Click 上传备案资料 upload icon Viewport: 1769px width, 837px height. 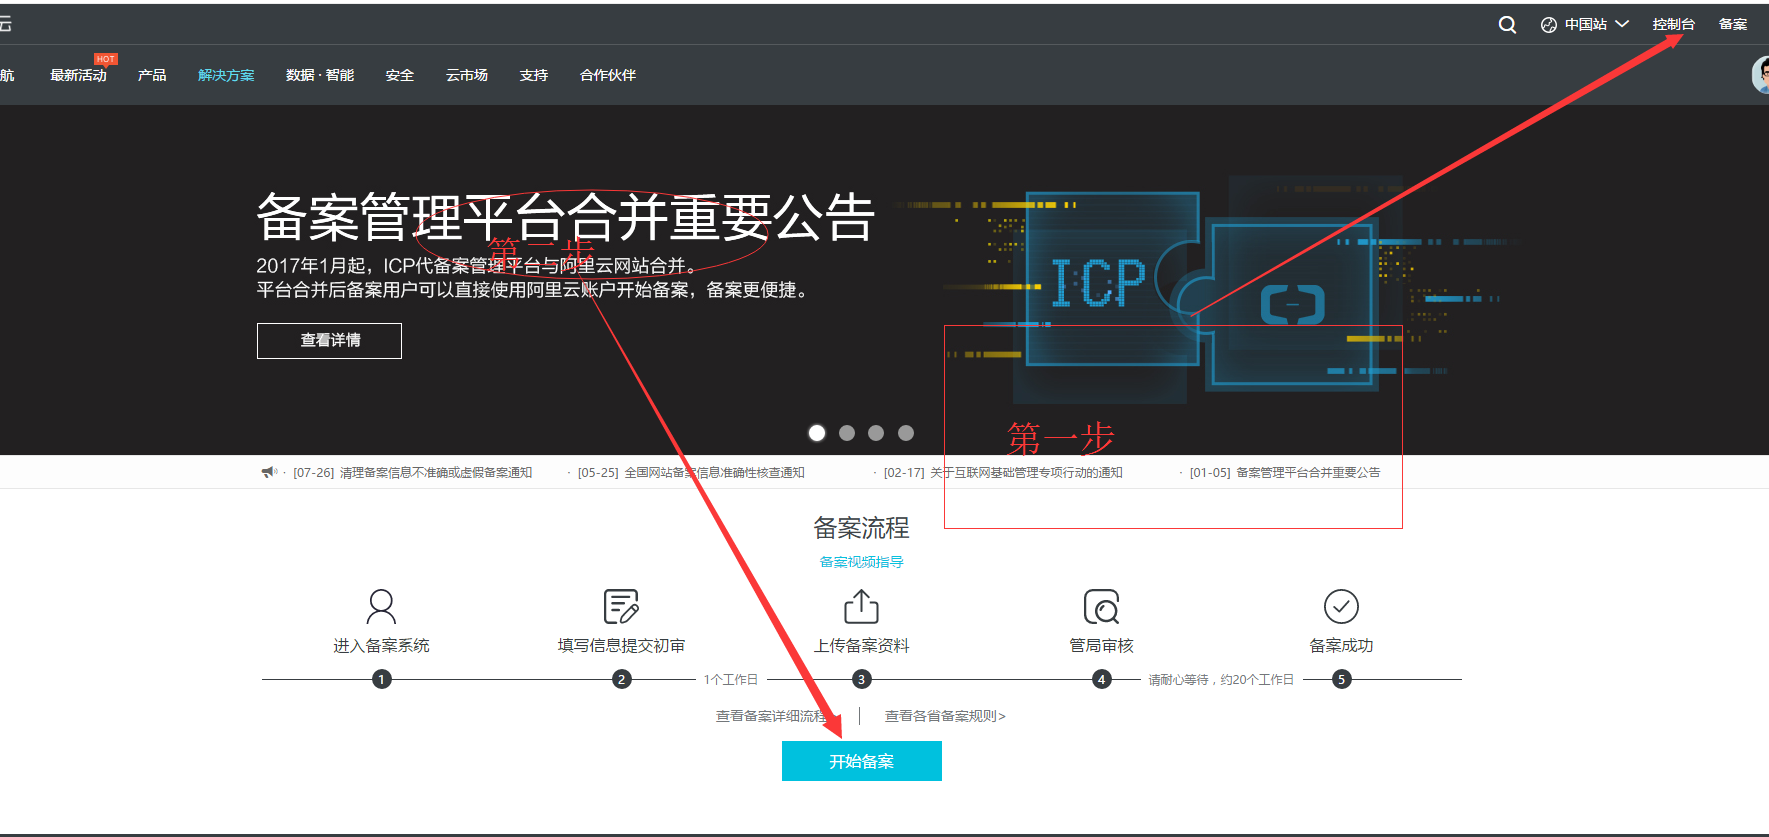coord(861,606)
